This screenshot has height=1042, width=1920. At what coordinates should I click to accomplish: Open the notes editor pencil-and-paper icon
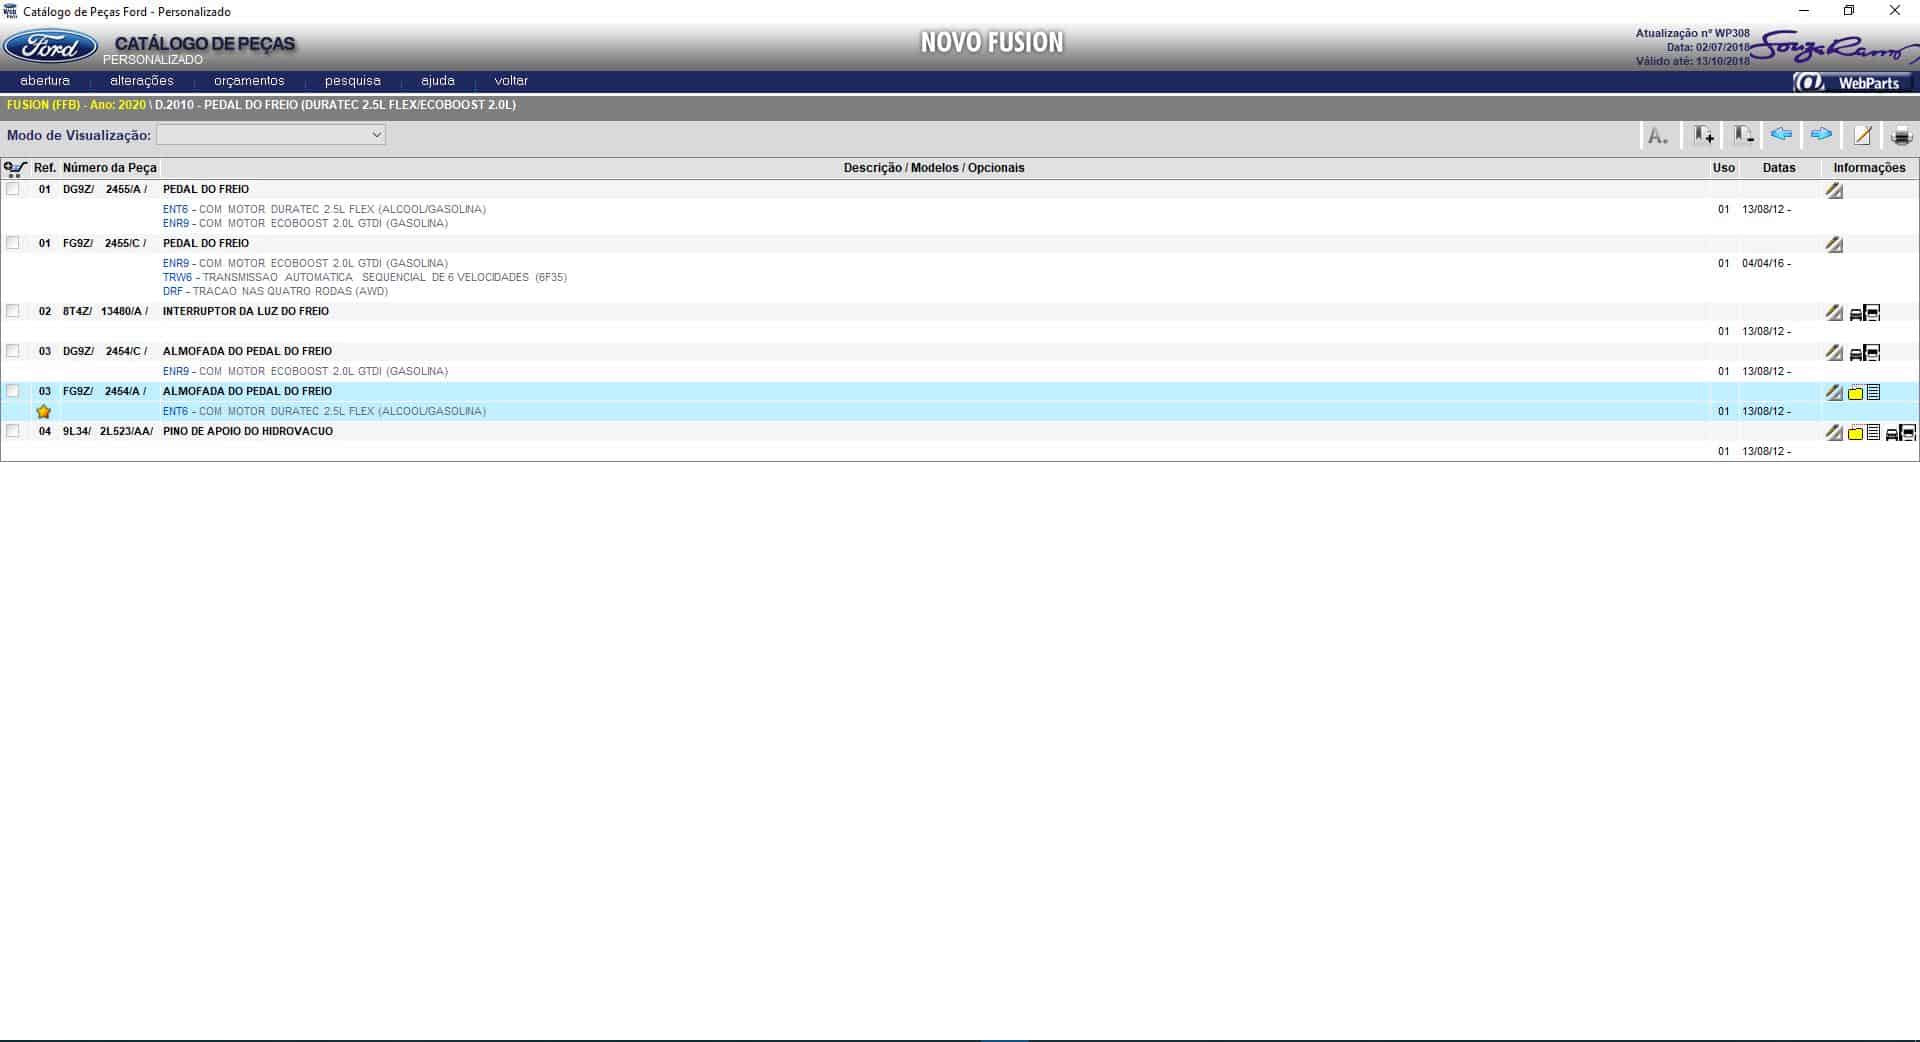(1862, 136)
